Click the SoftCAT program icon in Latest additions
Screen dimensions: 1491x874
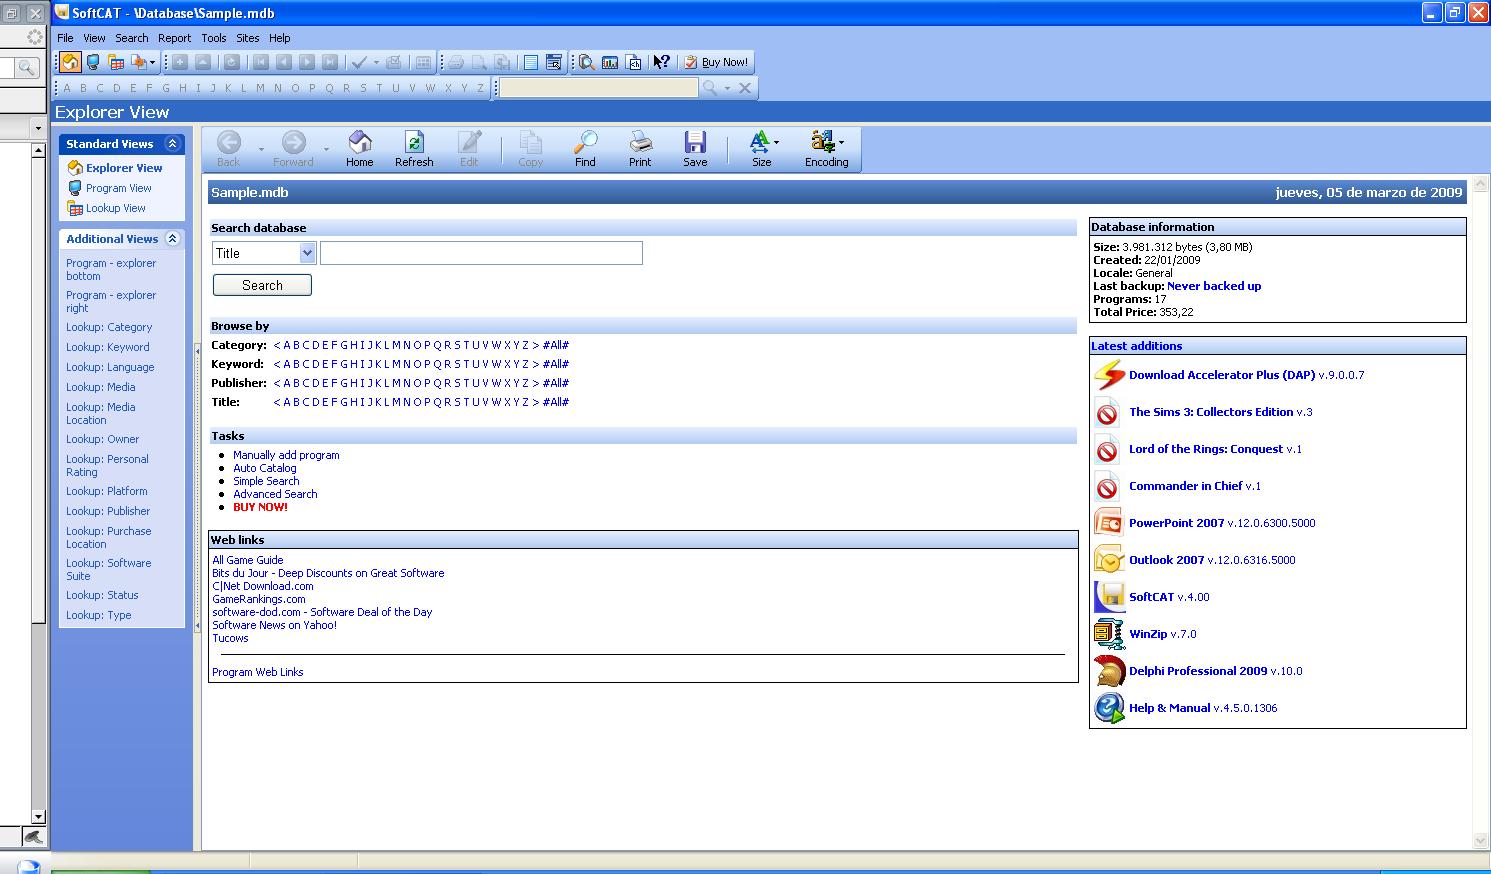click(1109, 597)
